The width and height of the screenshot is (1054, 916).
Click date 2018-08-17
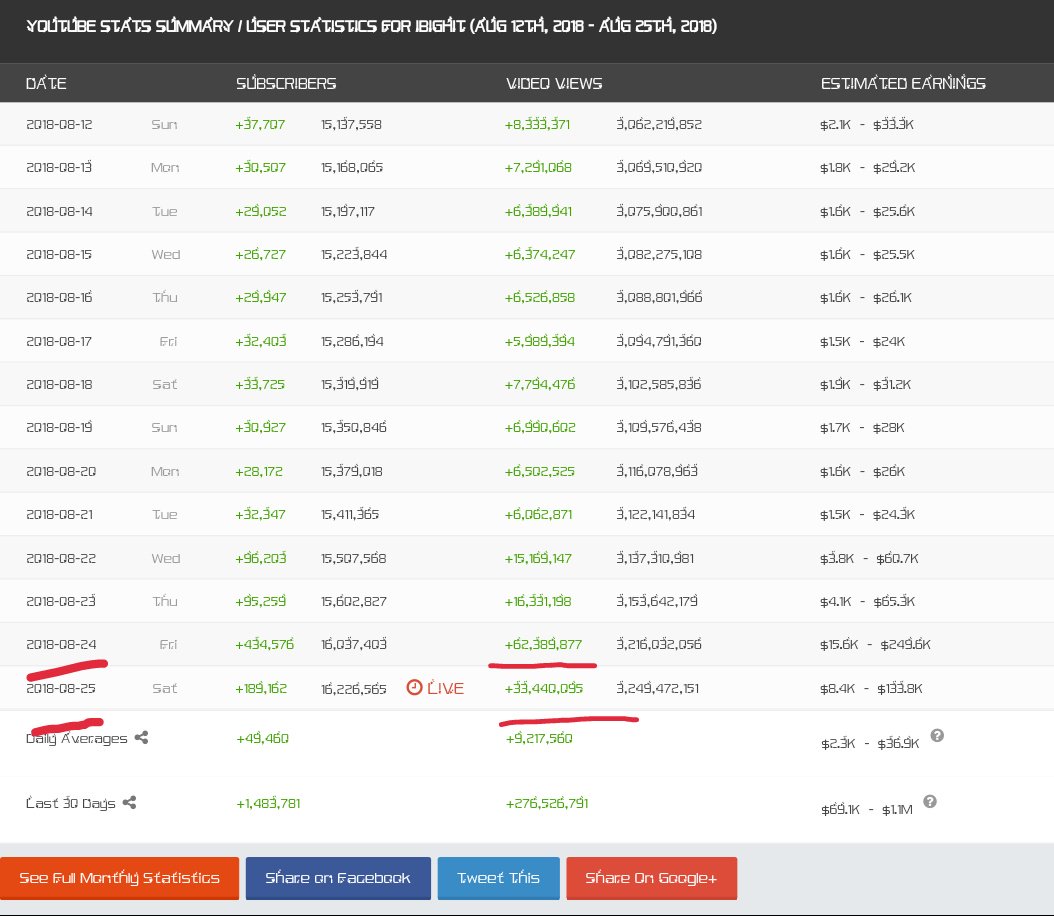tap(59, 341)
